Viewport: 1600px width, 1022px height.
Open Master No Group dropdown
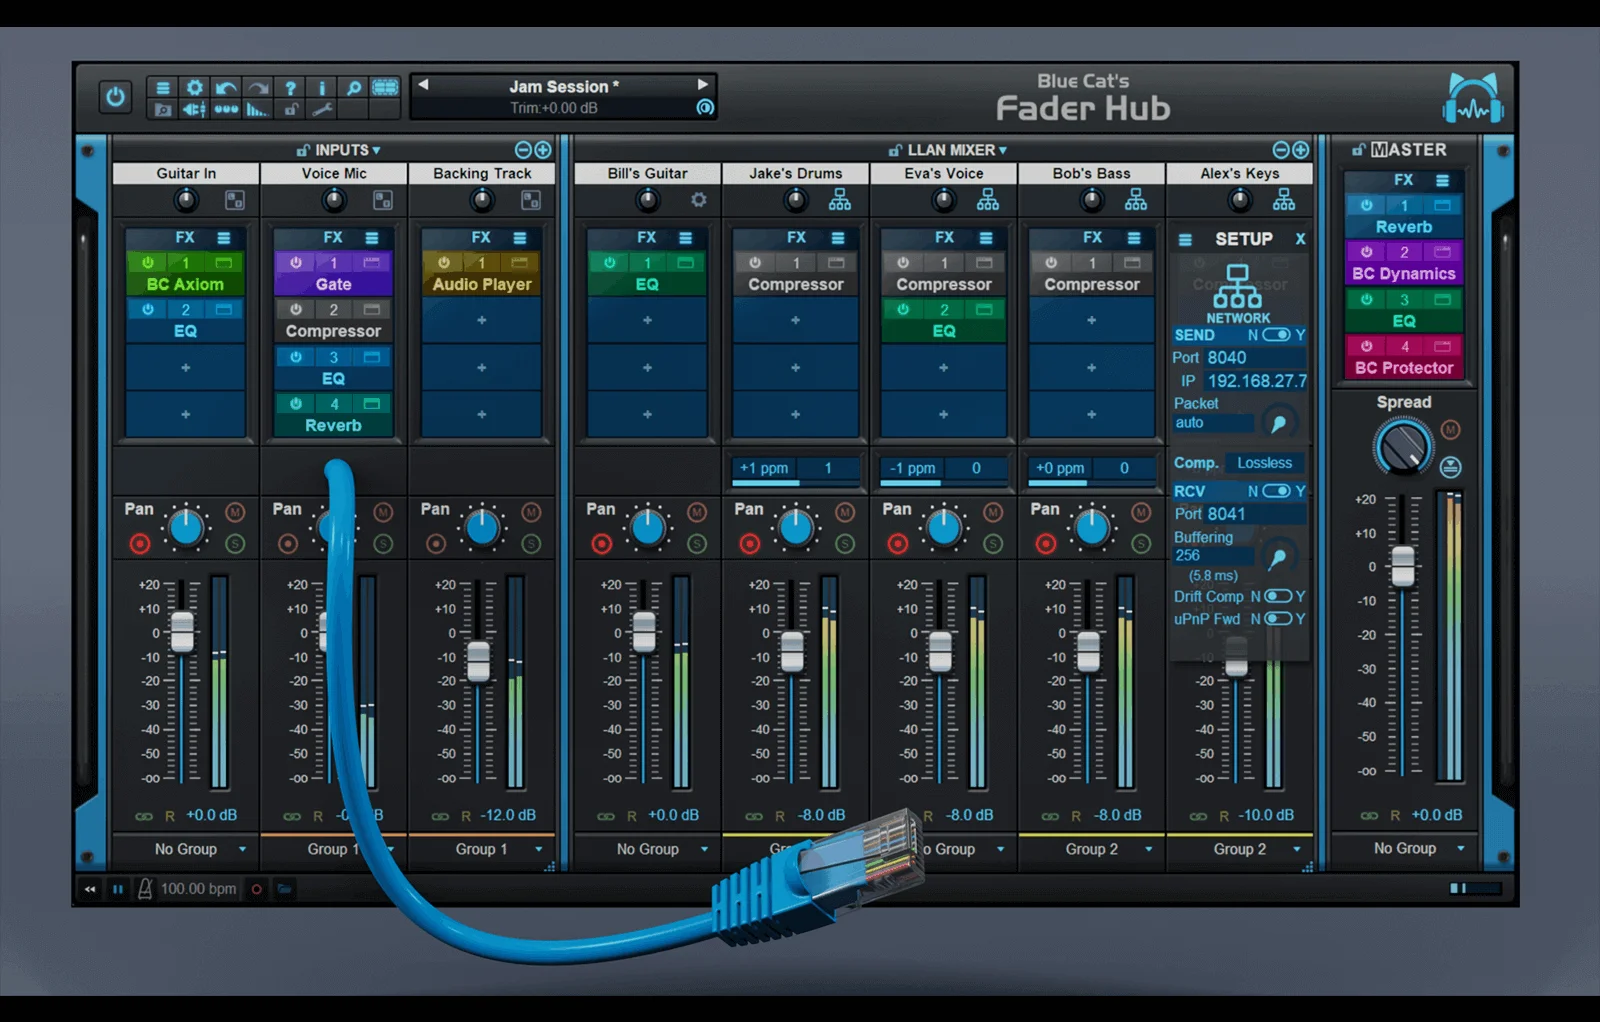[x=1405, y=848]
